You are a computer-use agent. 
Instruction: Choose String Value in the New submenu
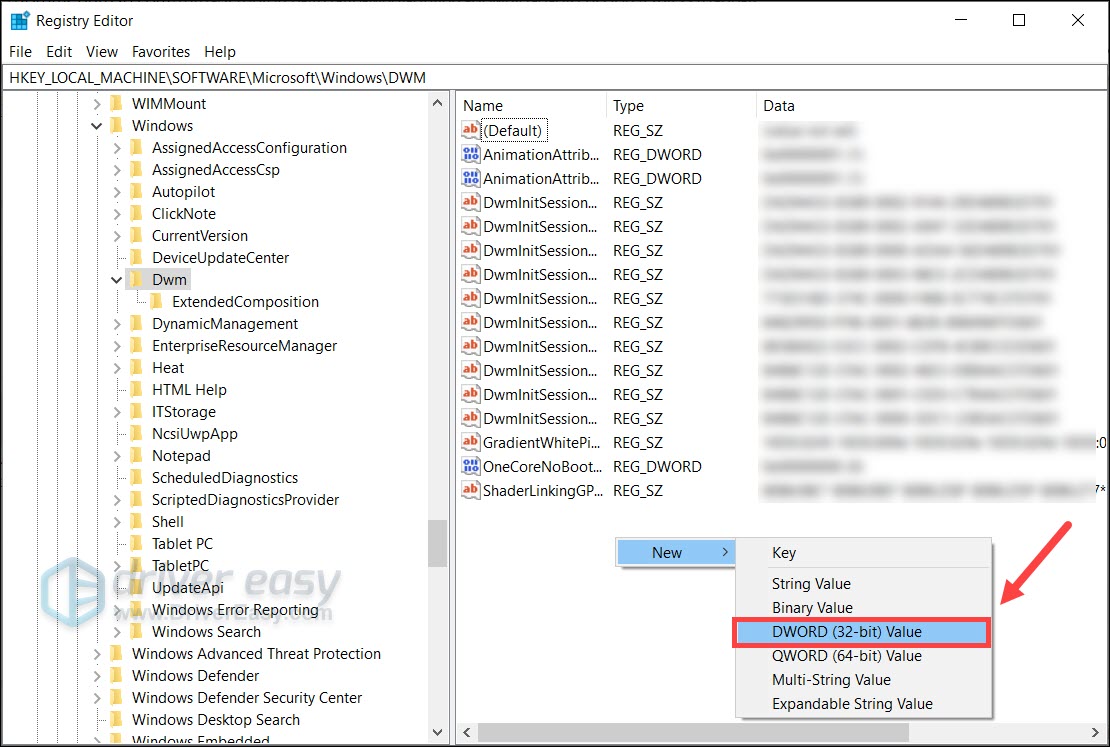(863, 583)
